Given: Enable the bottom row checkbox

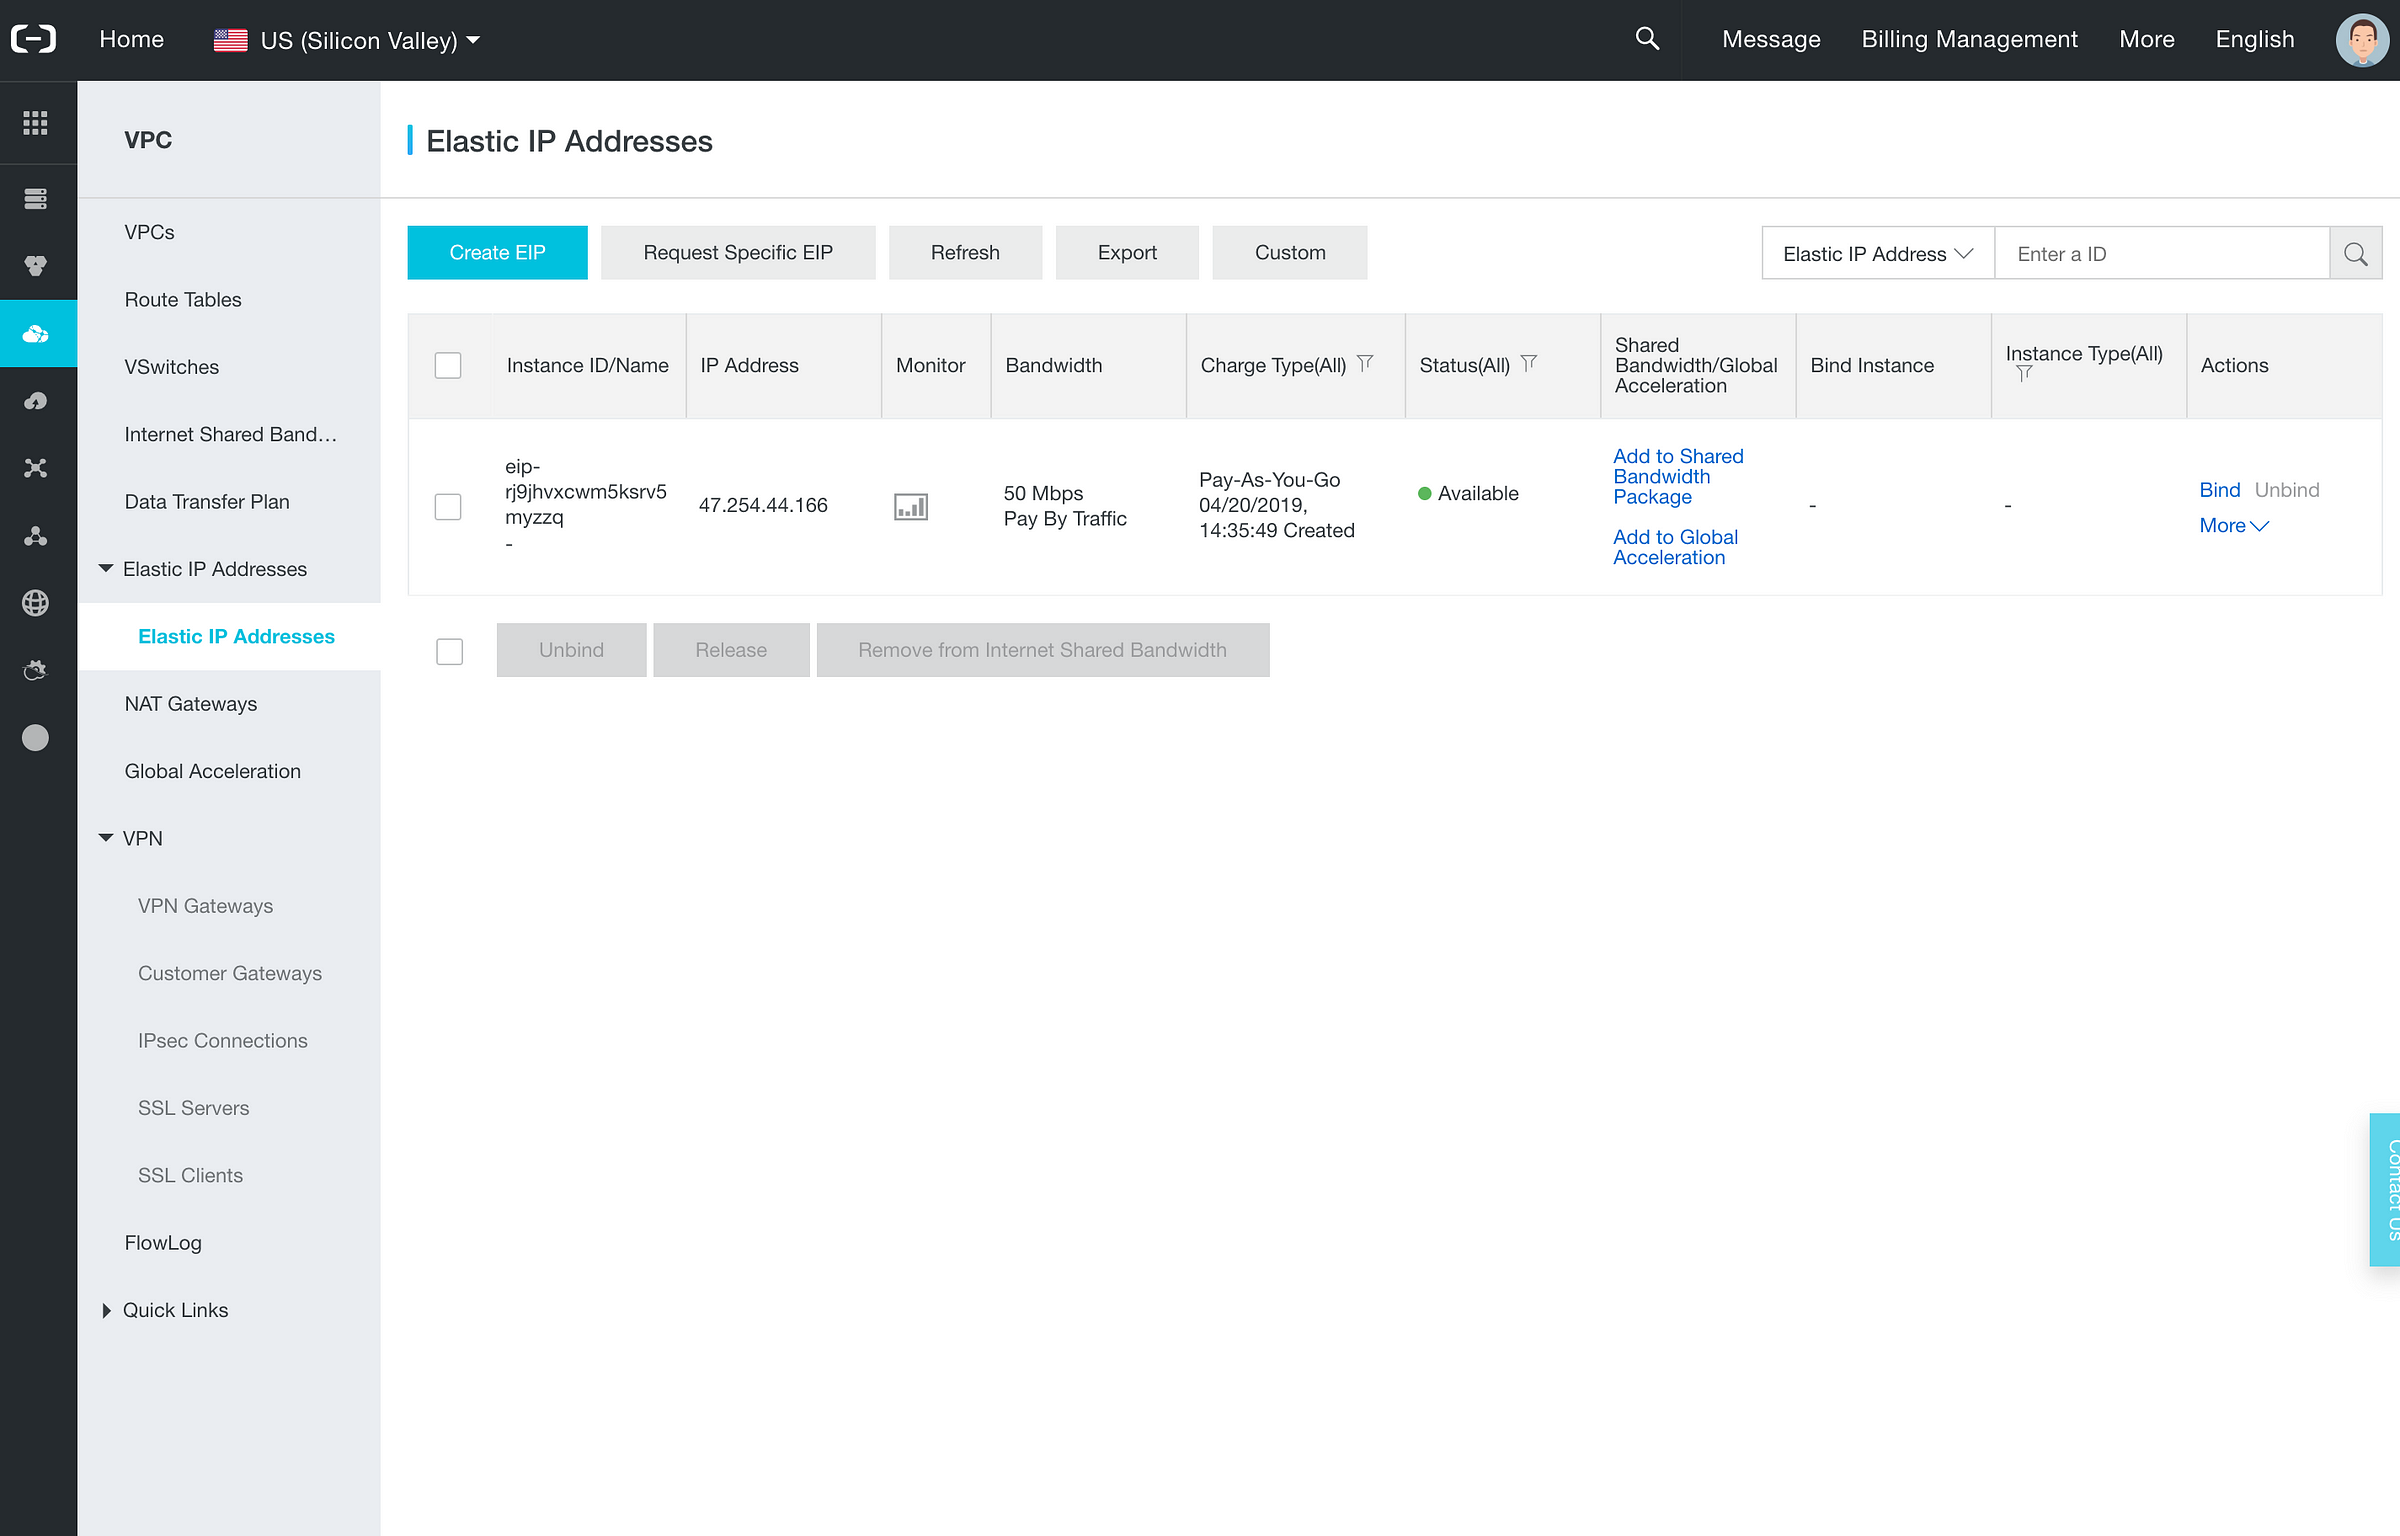Looking at the screenshot, I should click(450, 649).
